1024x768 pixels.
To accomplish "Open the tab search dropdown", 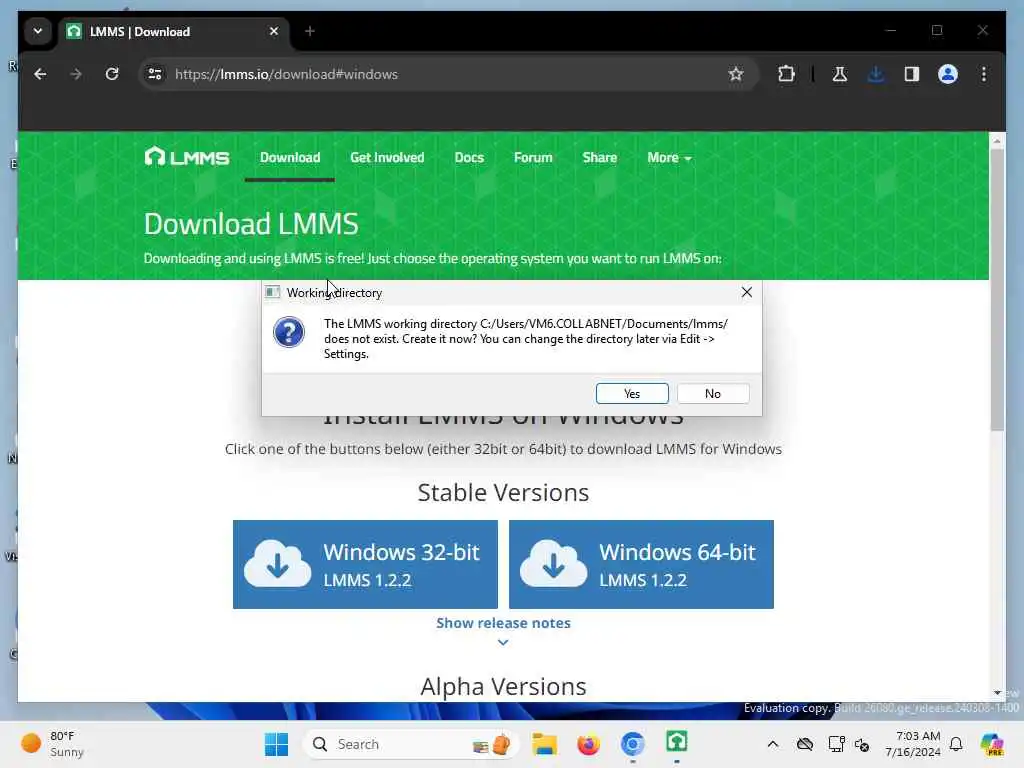I will 38,31.
